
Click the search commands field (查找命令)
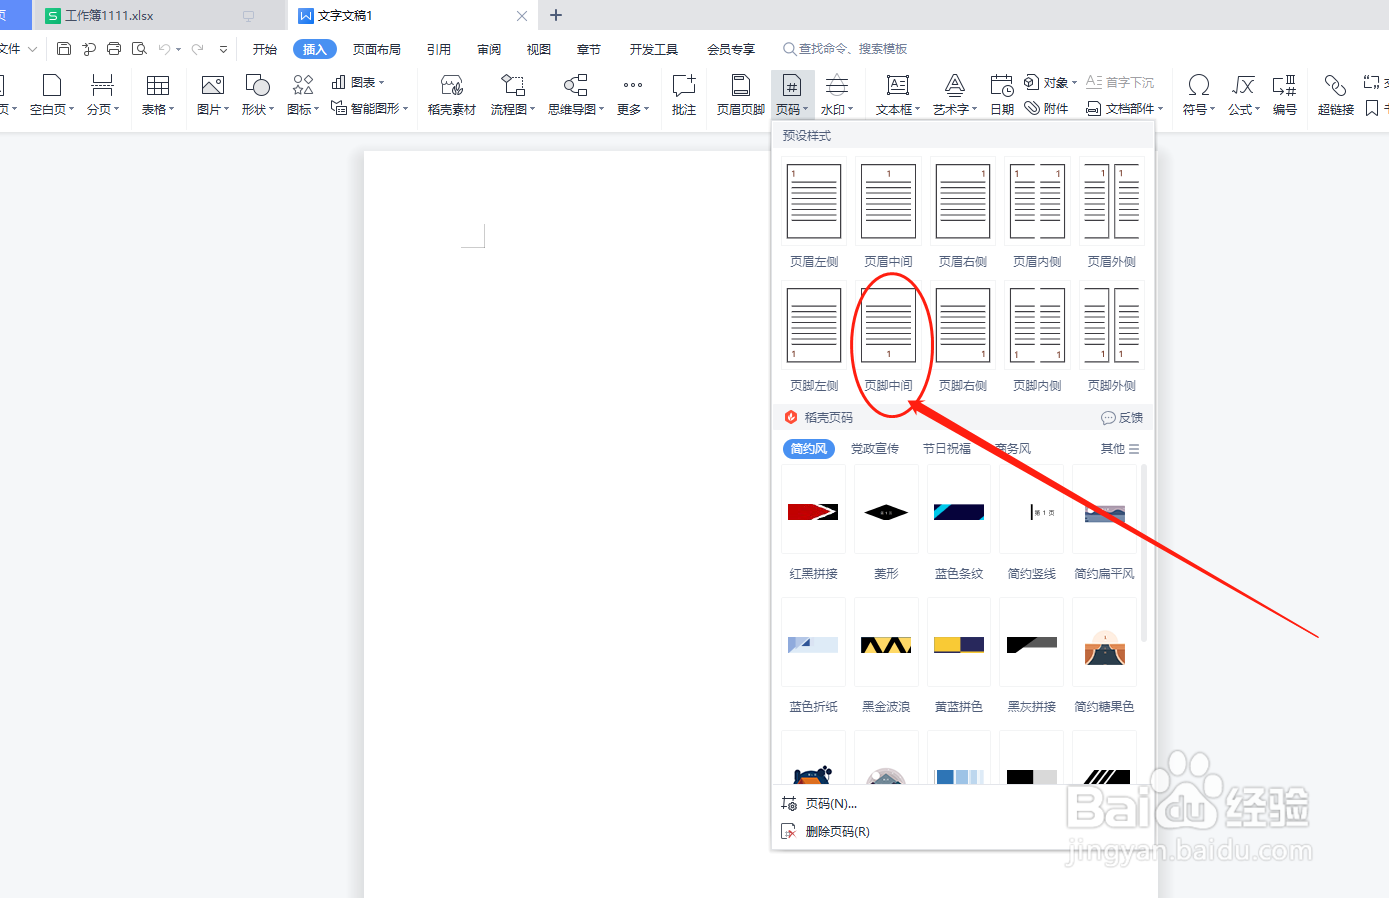[x=846, y=49]
